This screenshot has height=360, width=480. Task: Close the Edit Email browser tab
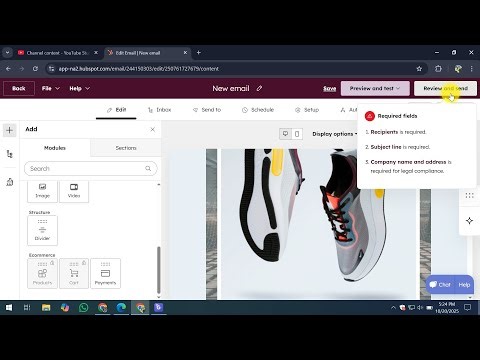[185, 53]
